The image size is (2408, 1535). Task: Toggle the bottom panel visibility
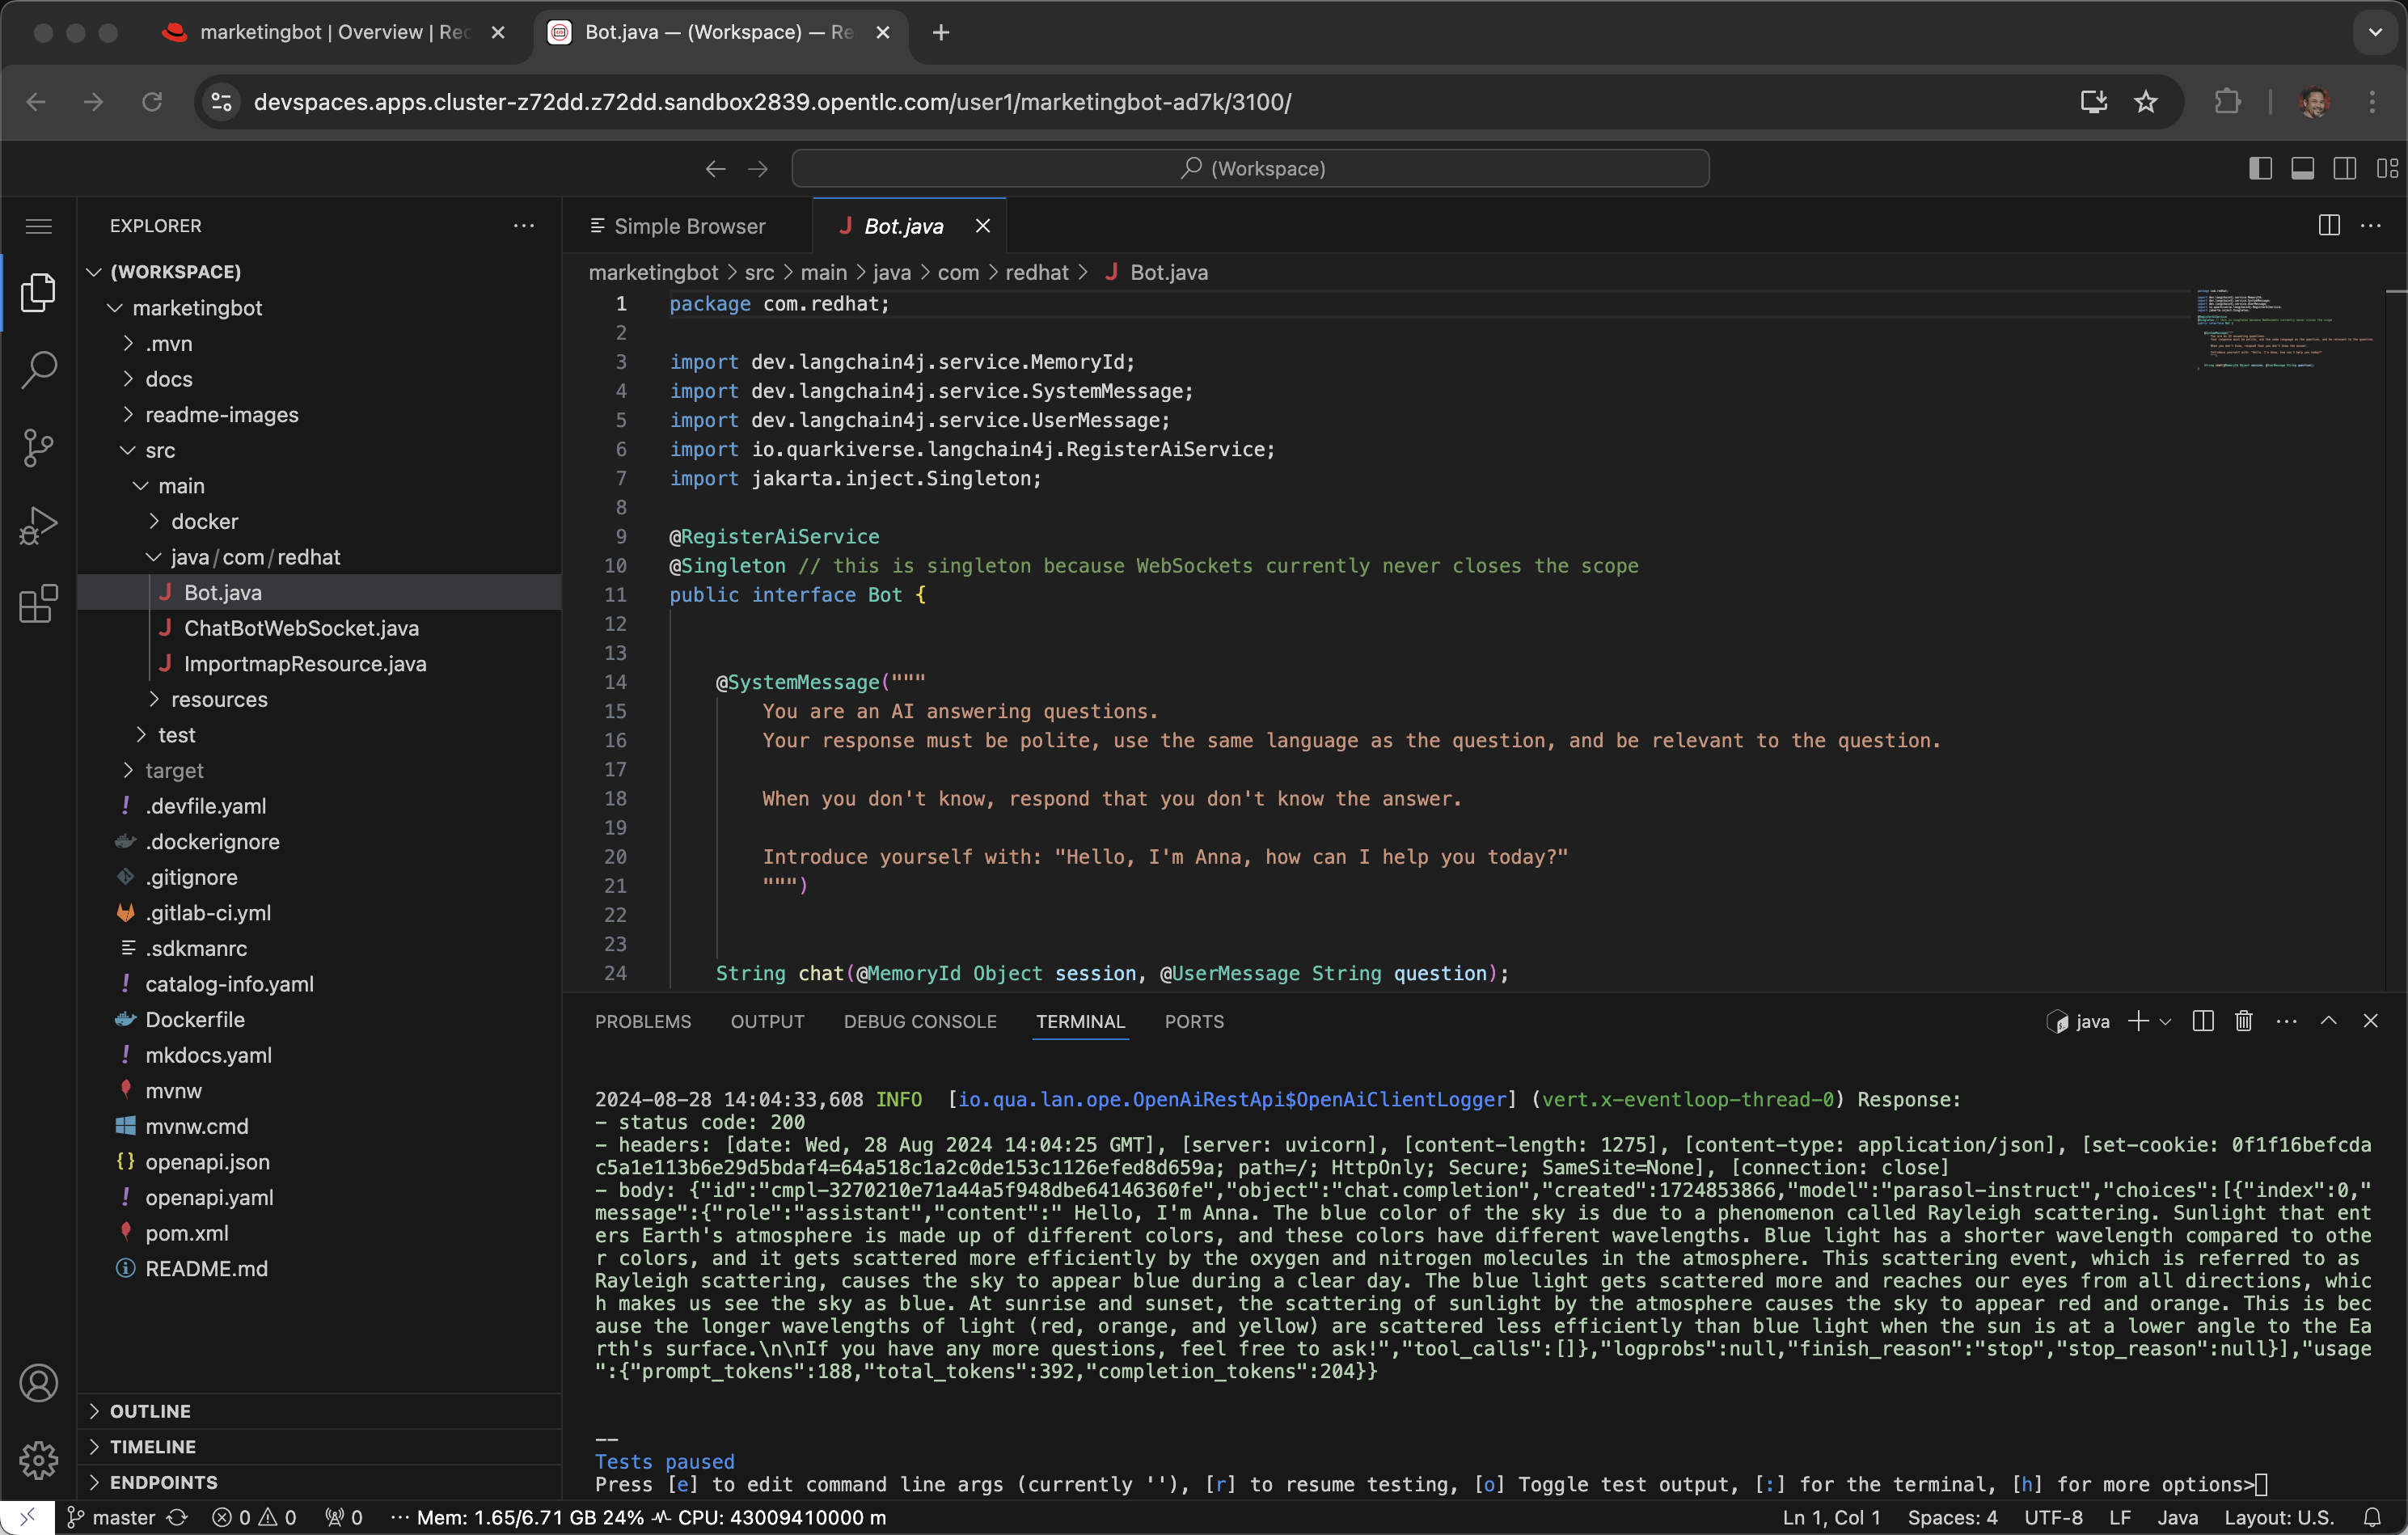click(x=2302, y=168)
